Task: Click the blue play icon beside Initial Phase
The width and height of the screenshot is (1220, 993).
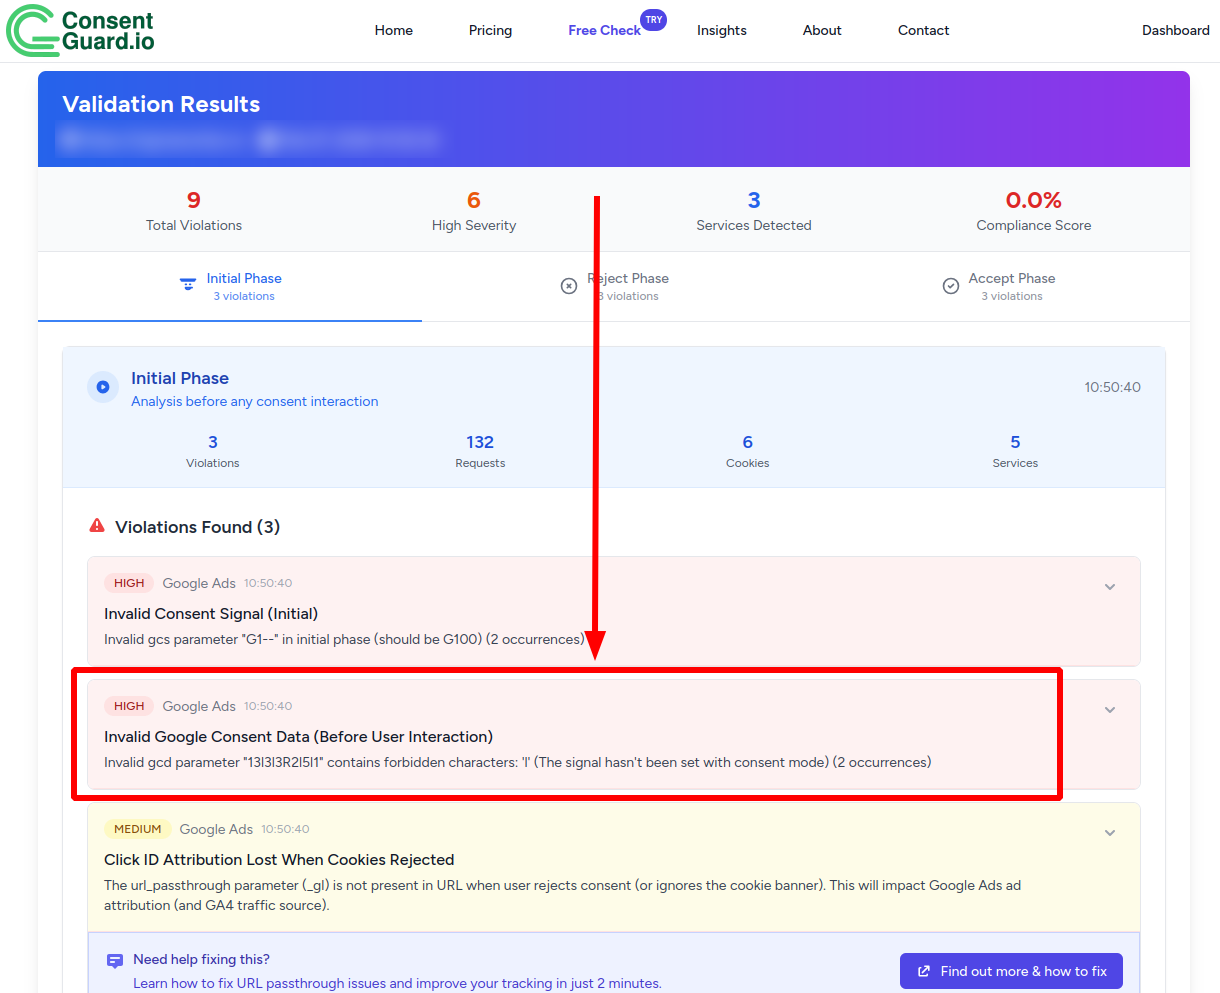Action: (x=103, y=387)
